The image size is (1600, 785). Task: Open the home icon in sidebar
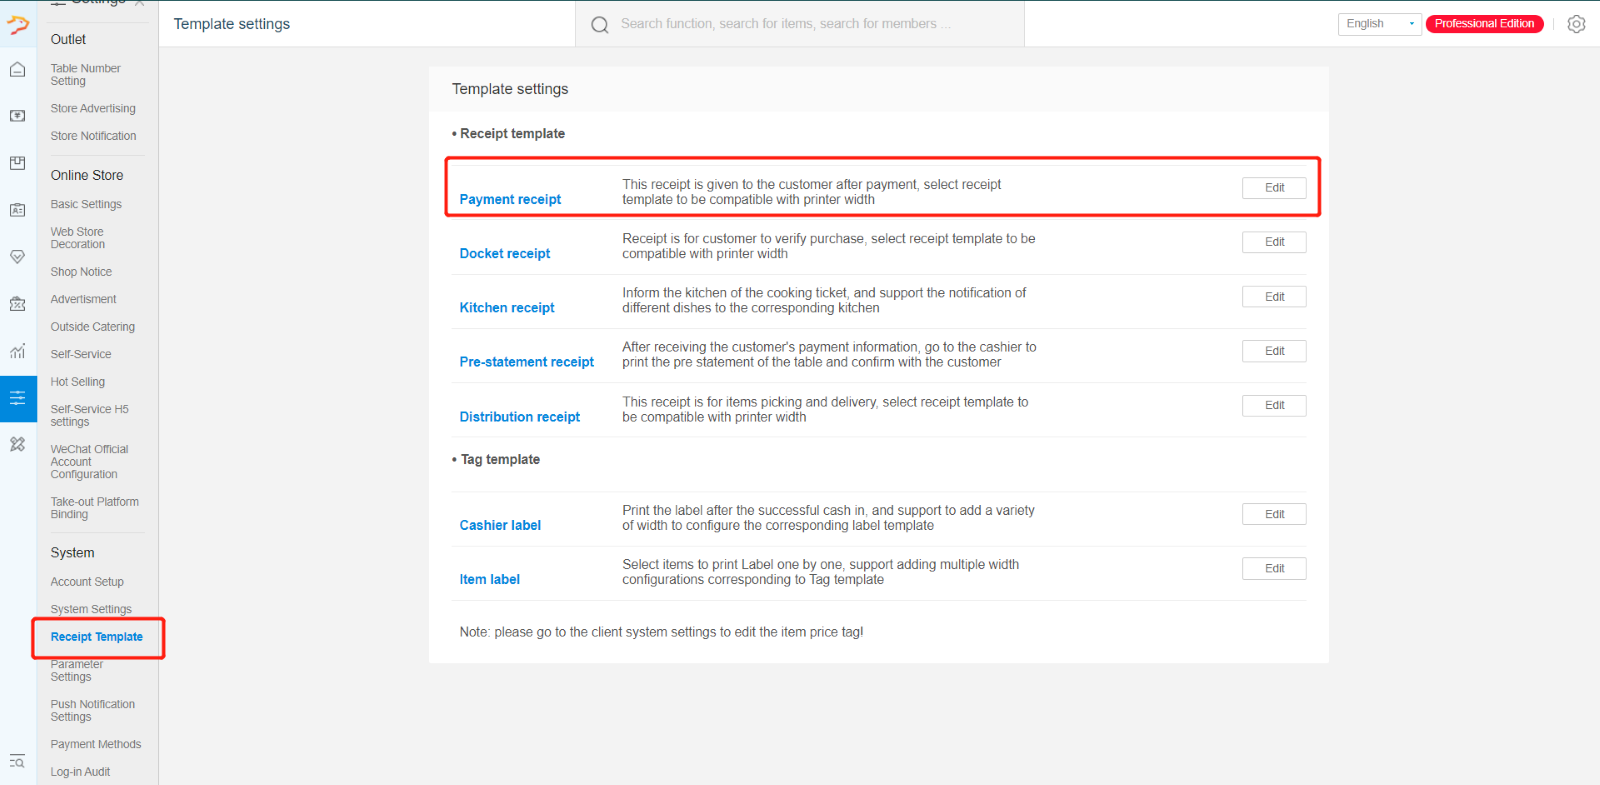[x=18, y=69]
